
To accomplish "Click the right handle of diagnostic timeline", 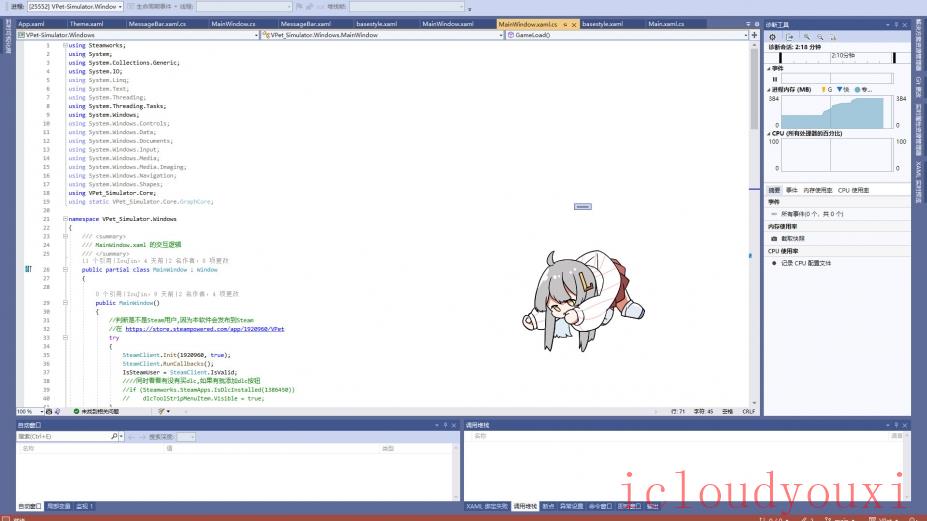I will (x=894, y=57).
